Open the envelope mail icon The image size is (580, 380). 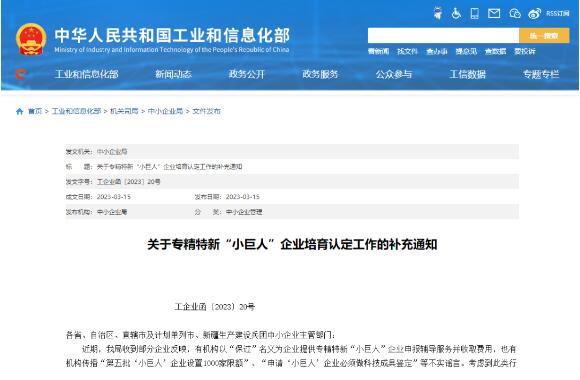tap(494, 14)
